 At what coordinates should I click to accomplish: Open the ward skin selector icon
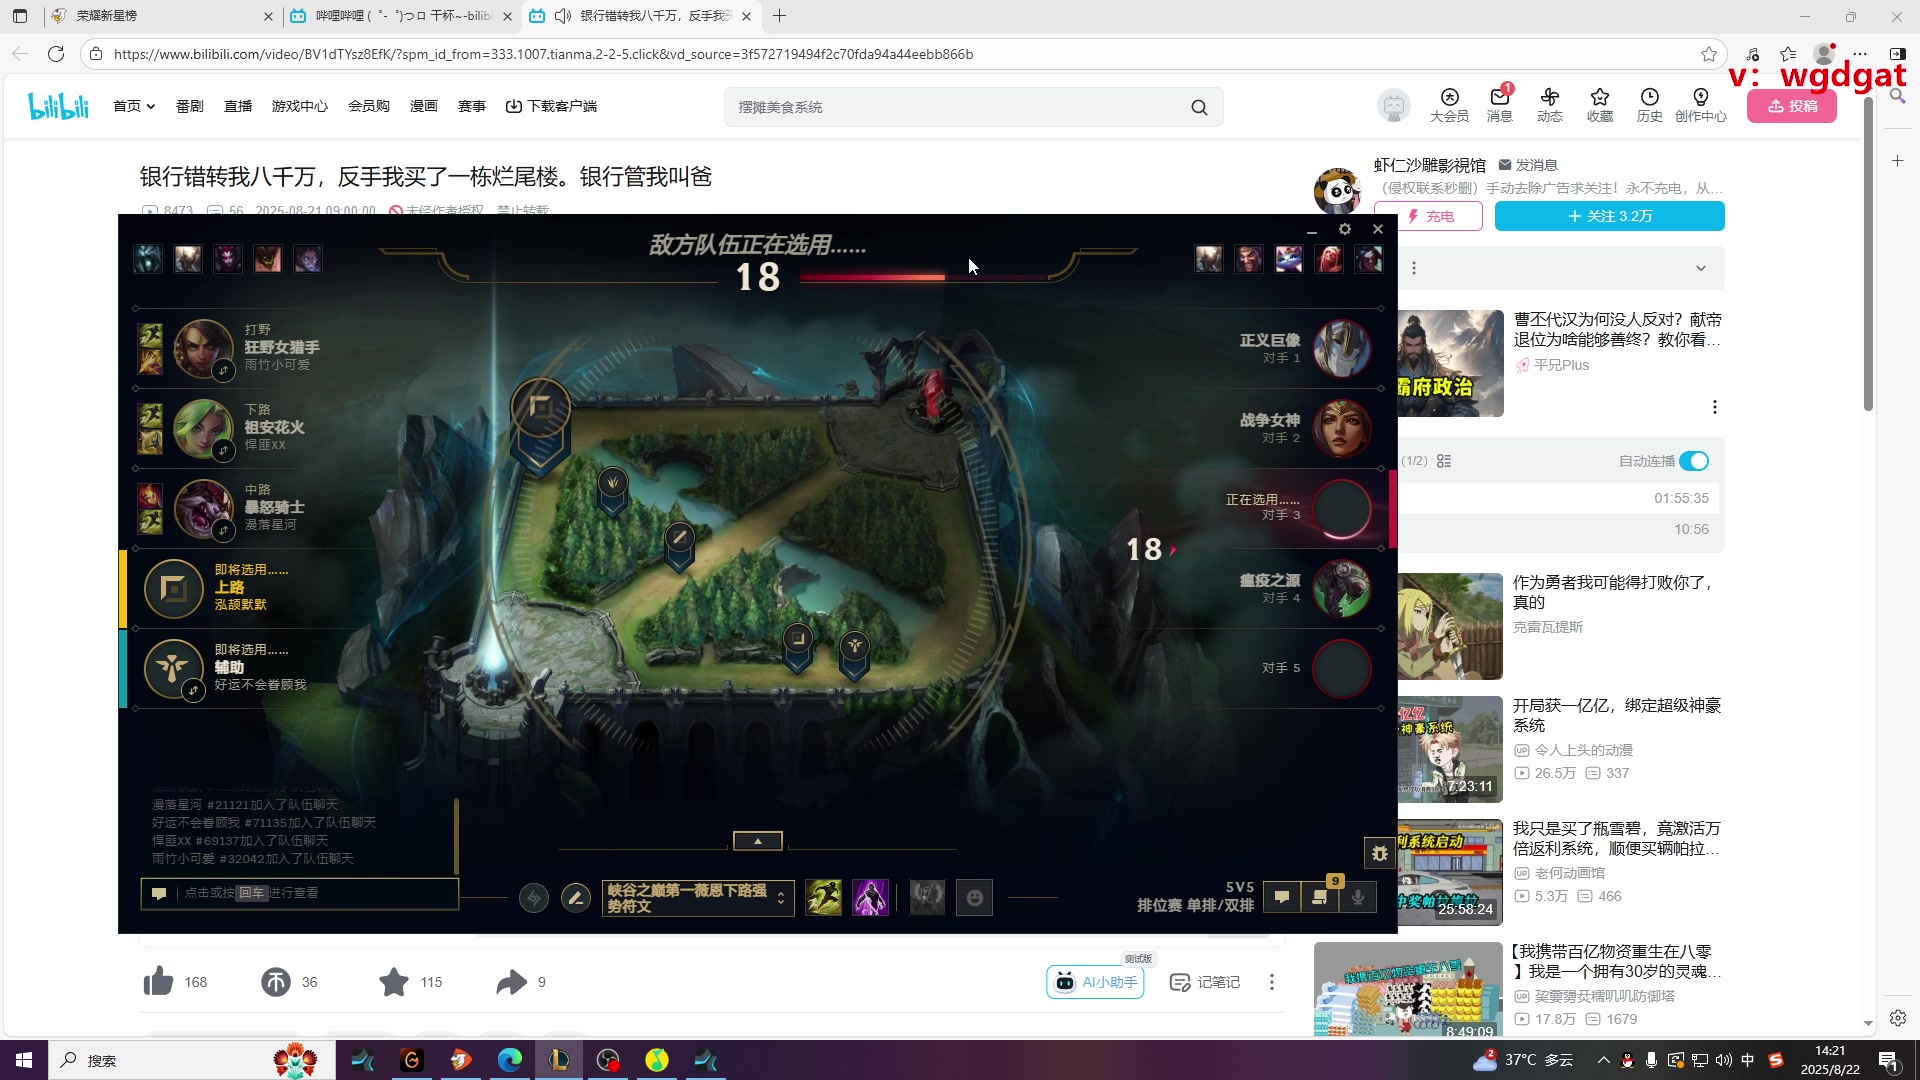[x=927, y=897]
